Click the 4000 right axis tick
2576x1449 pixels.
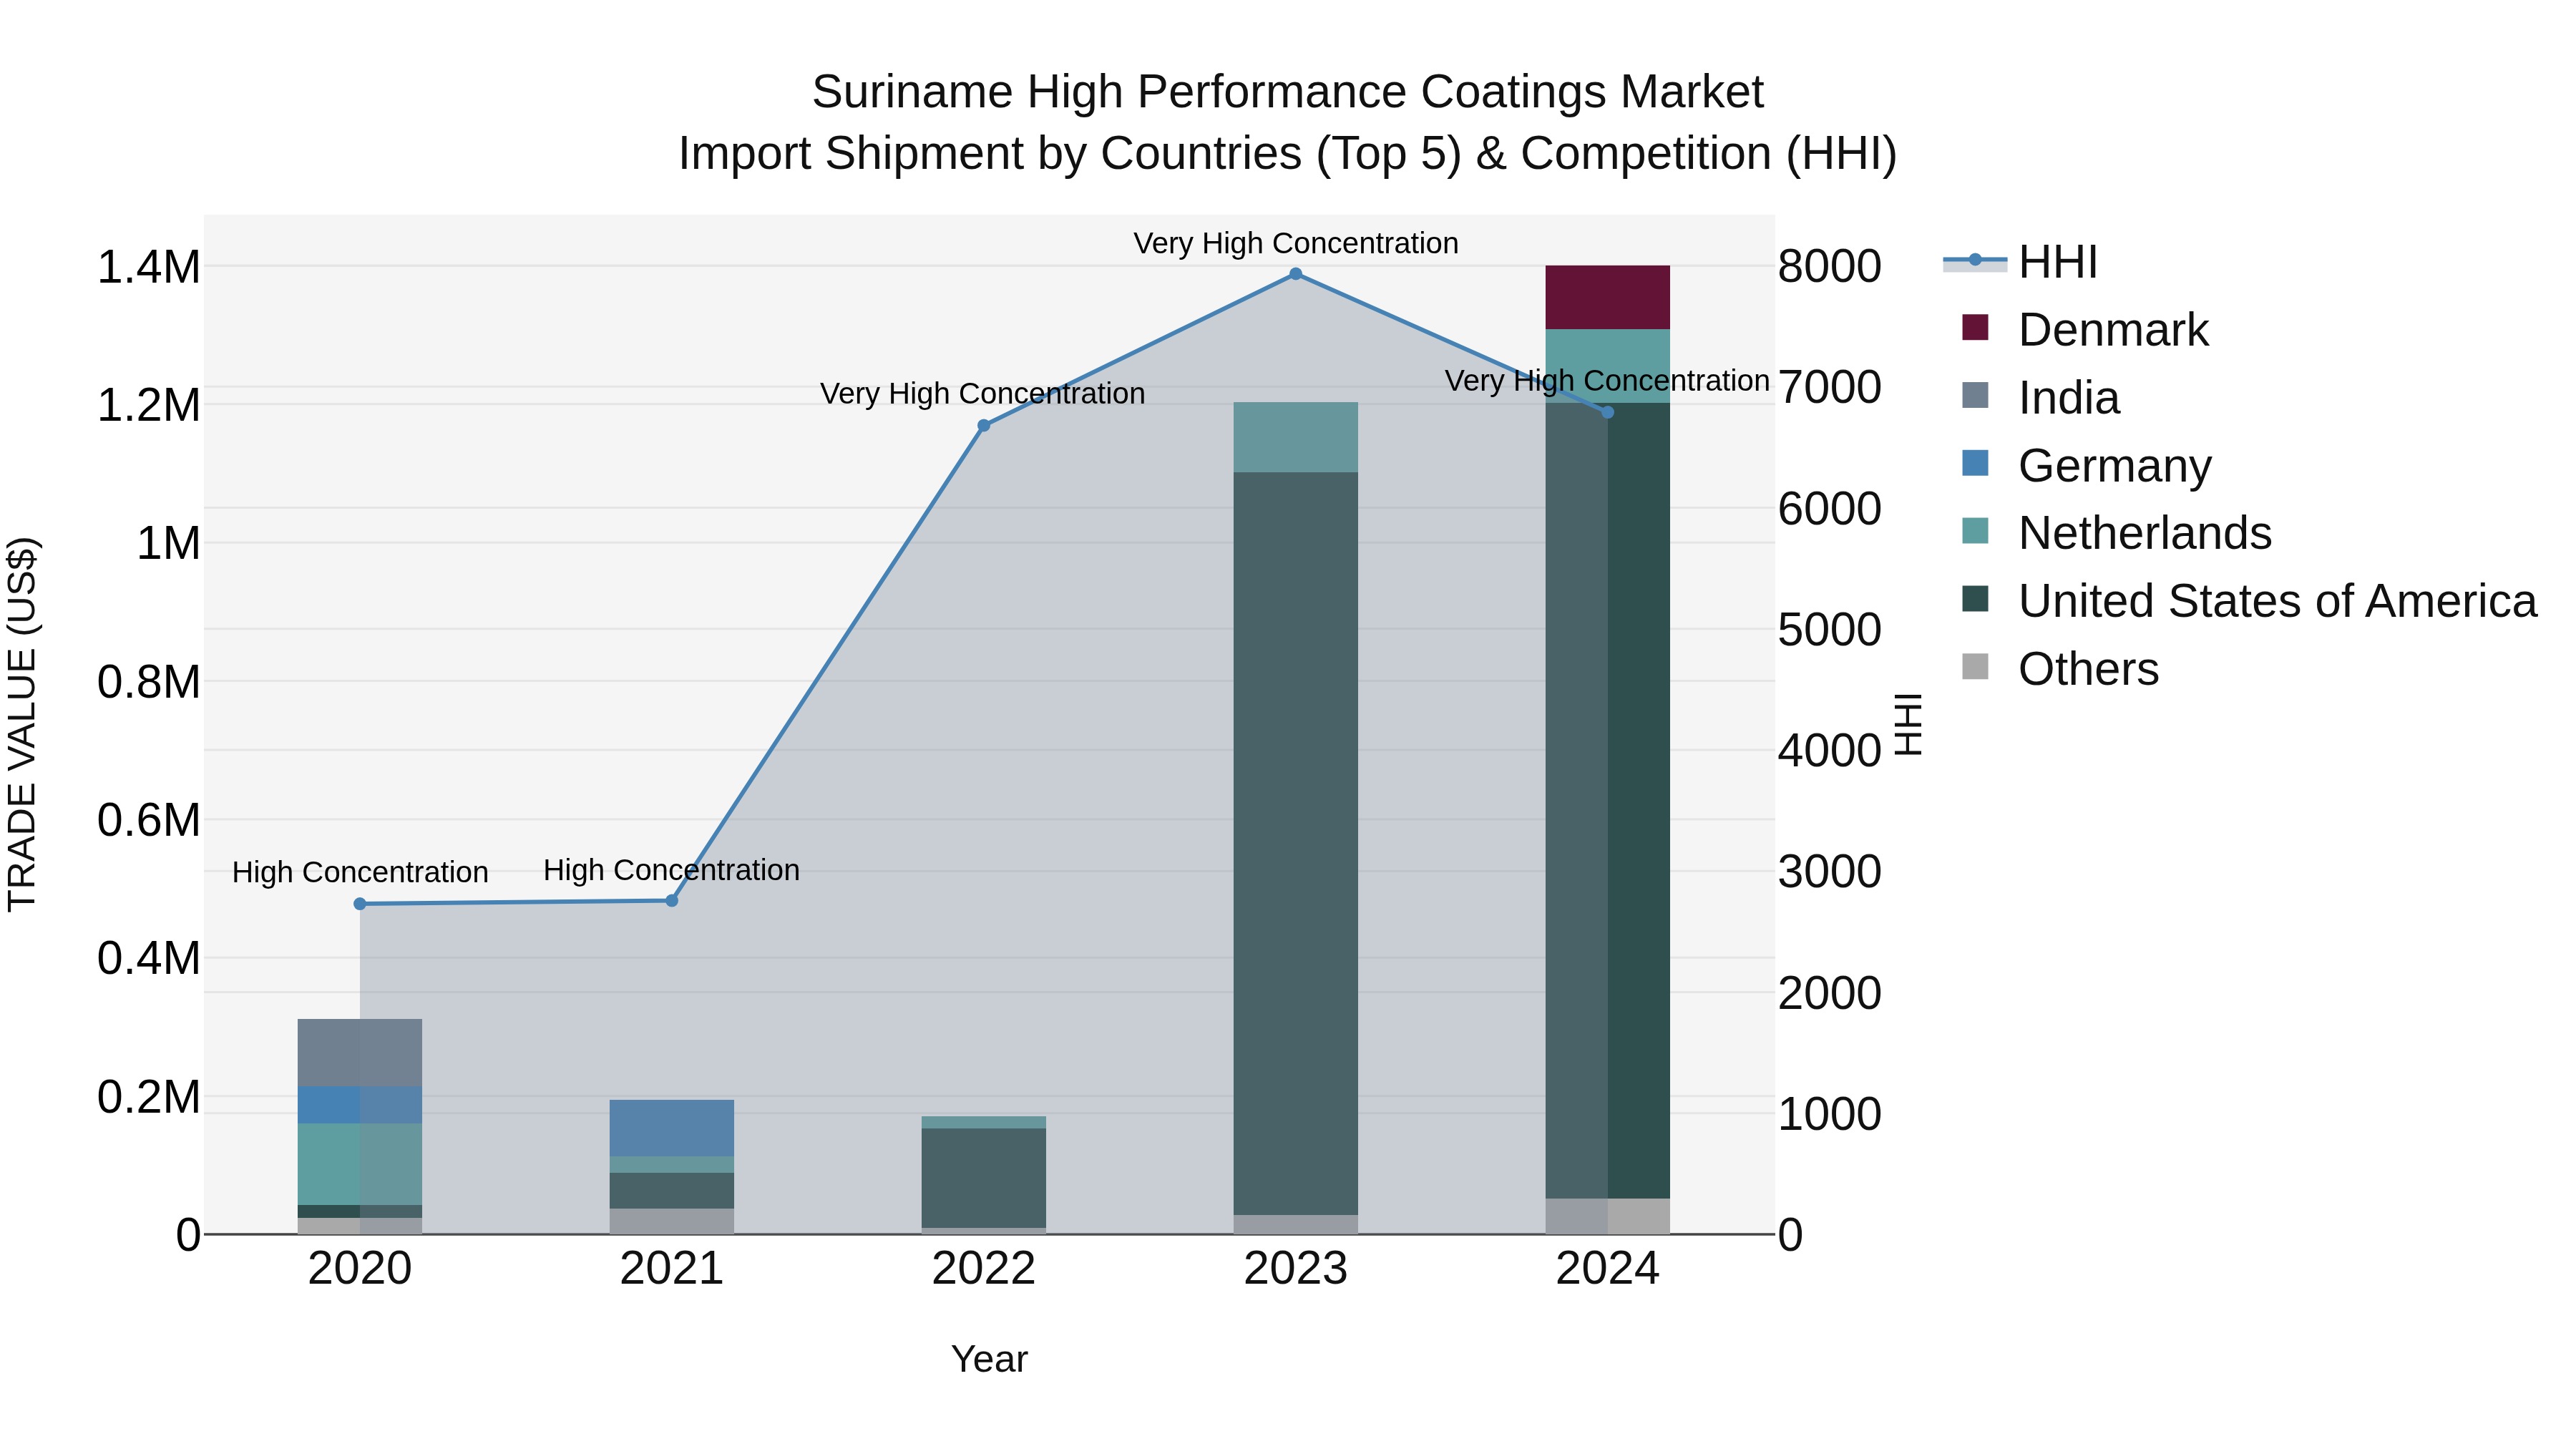point(1830,751)
